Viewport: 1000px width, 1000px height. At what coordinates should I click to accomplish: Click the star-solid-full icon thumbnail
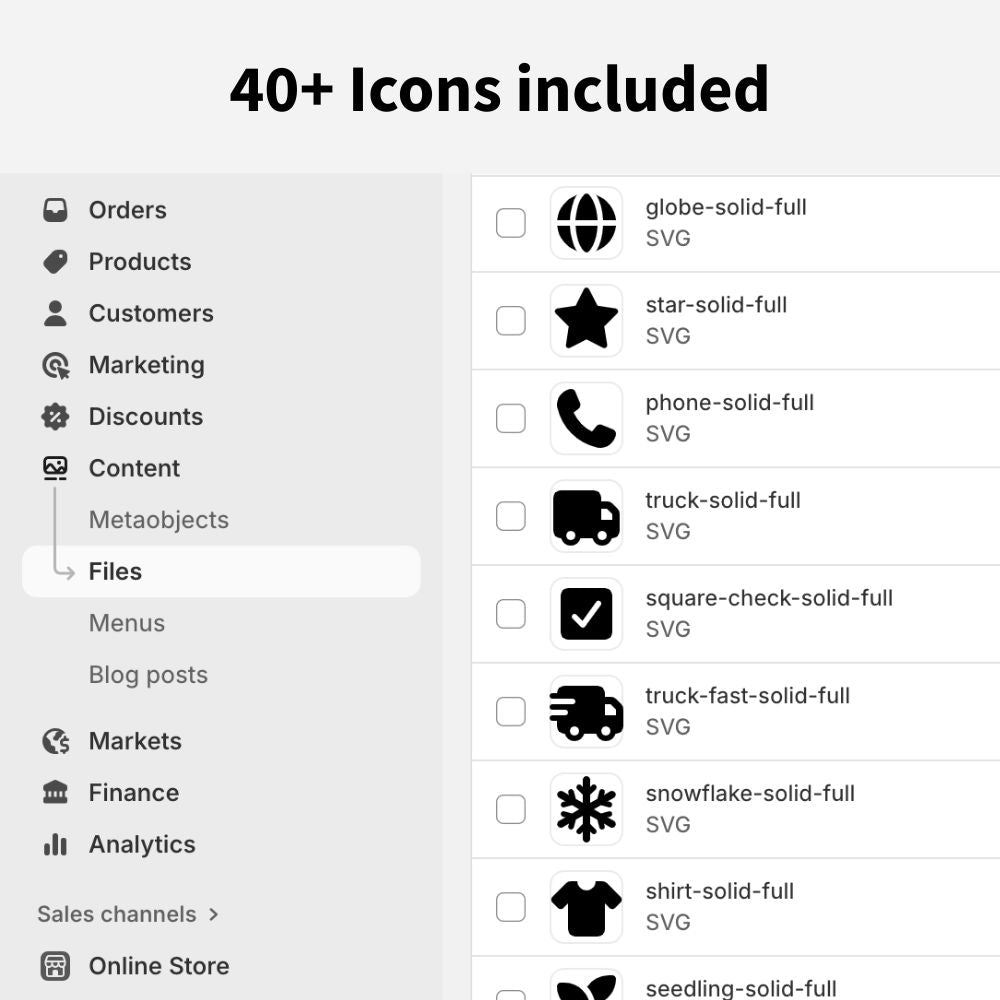(586, 320)
